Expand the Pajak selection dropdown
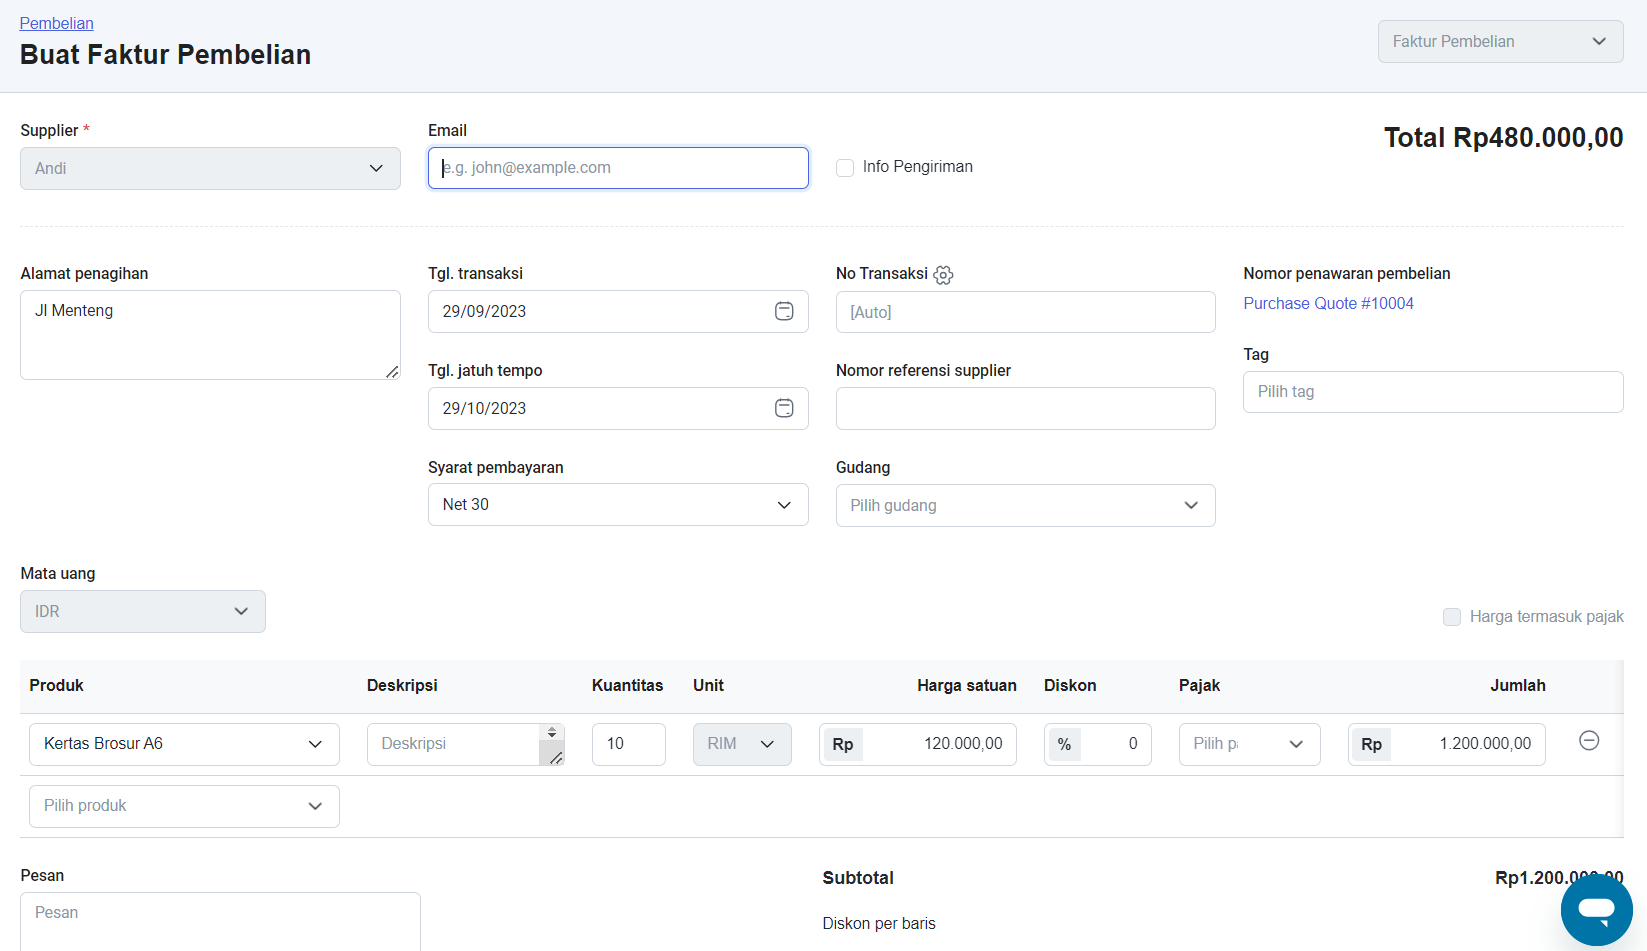The height and width of the screenshot is (951, 1647). pyautogui.click(x=1249, y=744)
